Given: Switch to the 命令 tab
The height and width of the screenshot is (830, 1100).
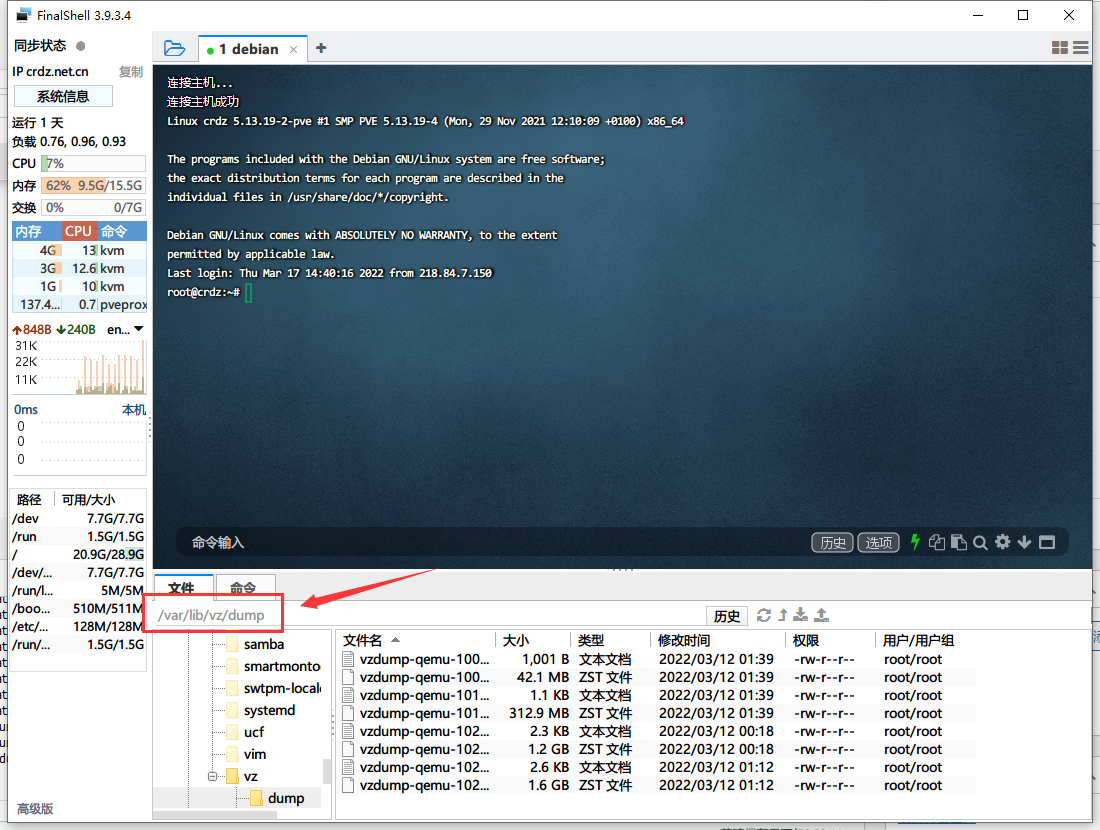Looking at the screenshot, I should click(x=243, y=589).
